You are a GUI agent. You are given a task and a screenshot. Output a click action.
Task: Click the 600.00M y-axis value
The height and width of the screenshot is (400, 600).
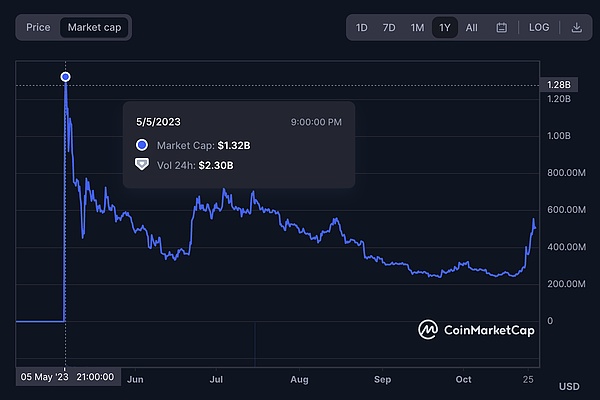point(565,209)
